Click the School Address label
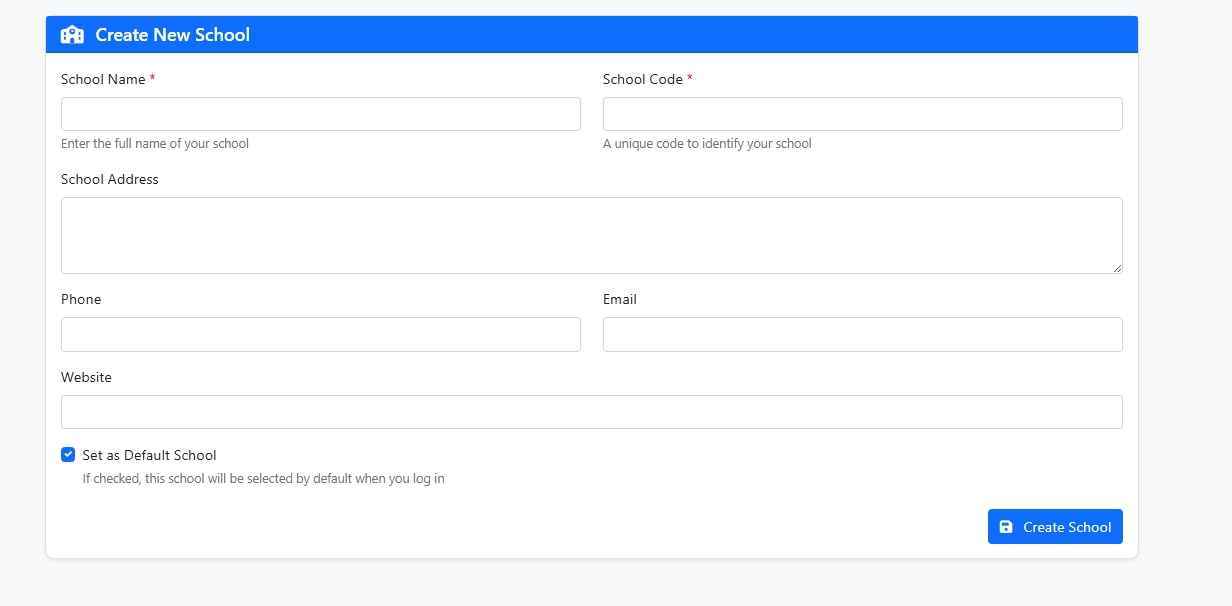The width and height of the screenshot is (1232, 606). click(x=110, y=179)
